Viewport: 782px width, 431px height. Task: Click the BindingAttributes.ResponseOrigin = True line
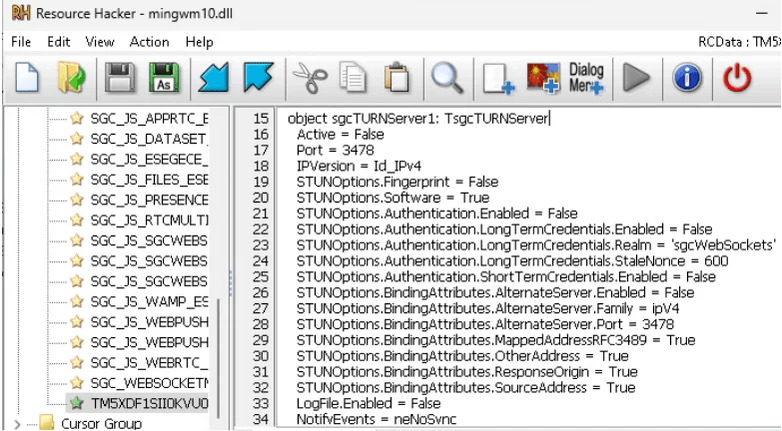(467, 372)
